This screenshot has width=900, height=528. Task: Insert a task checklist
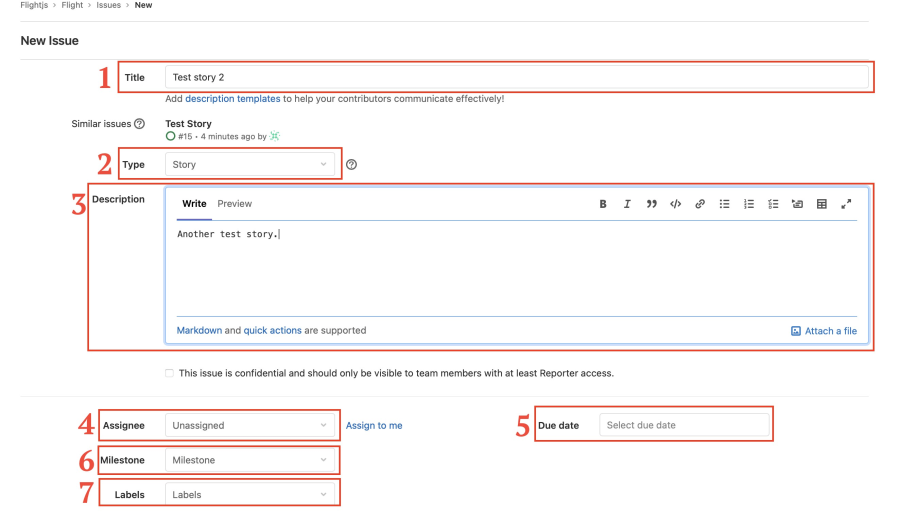pyautogui.click(x=773, y=204)
